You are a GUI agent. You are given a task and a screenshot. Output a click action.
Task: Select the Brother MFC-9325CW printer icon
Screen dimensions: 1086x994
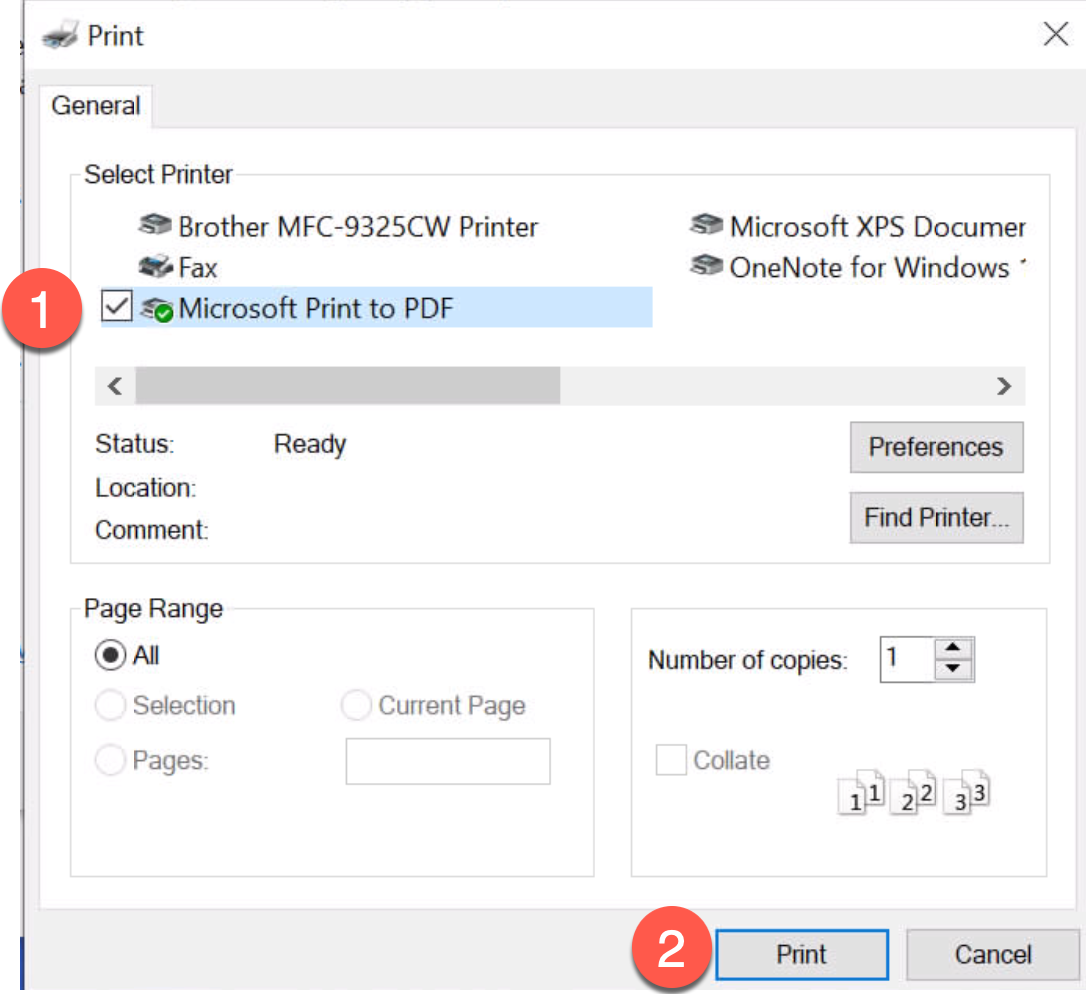tap(154, 225)
